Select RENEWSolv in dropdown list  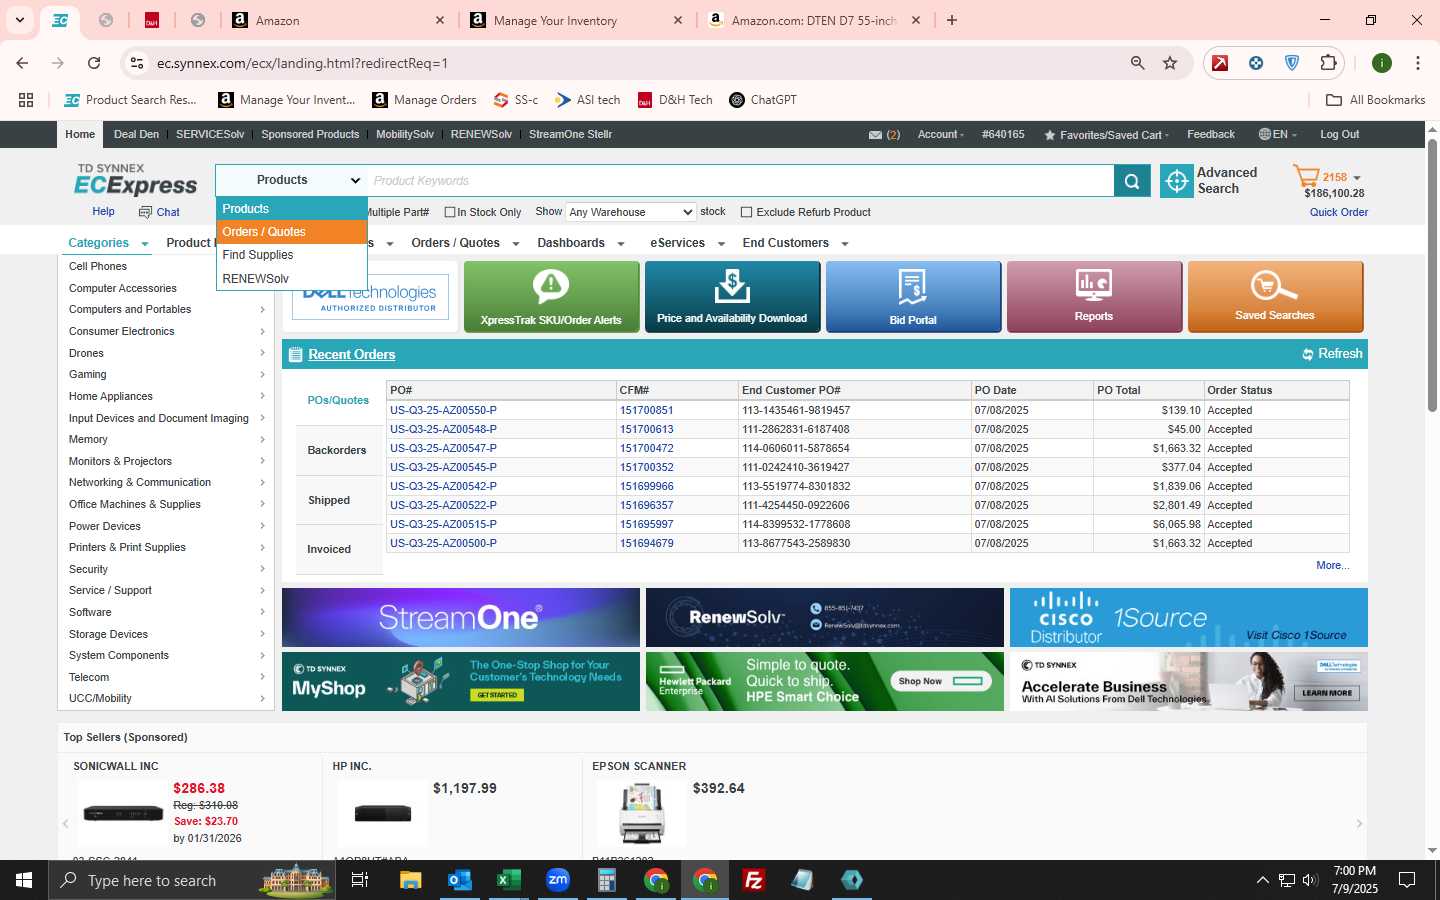[292, 279]
